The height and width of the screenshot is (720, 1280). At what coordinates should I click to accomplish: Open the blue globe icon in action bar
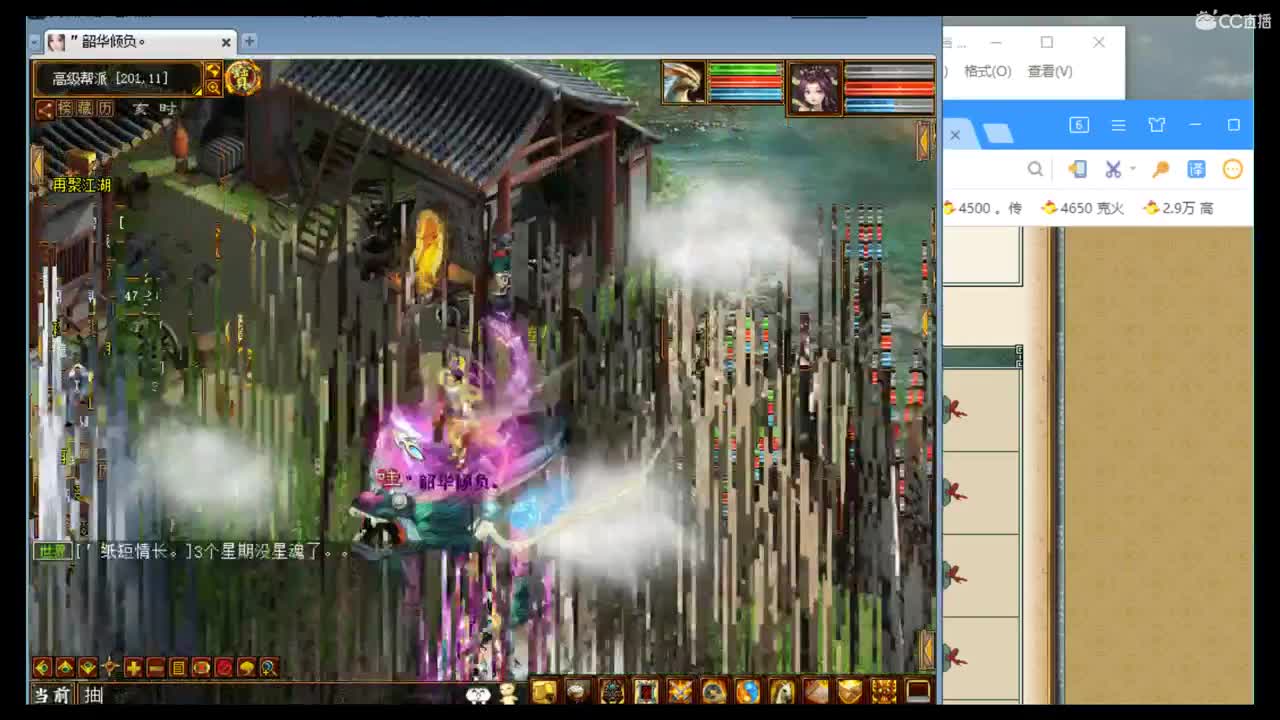point(748,691)
